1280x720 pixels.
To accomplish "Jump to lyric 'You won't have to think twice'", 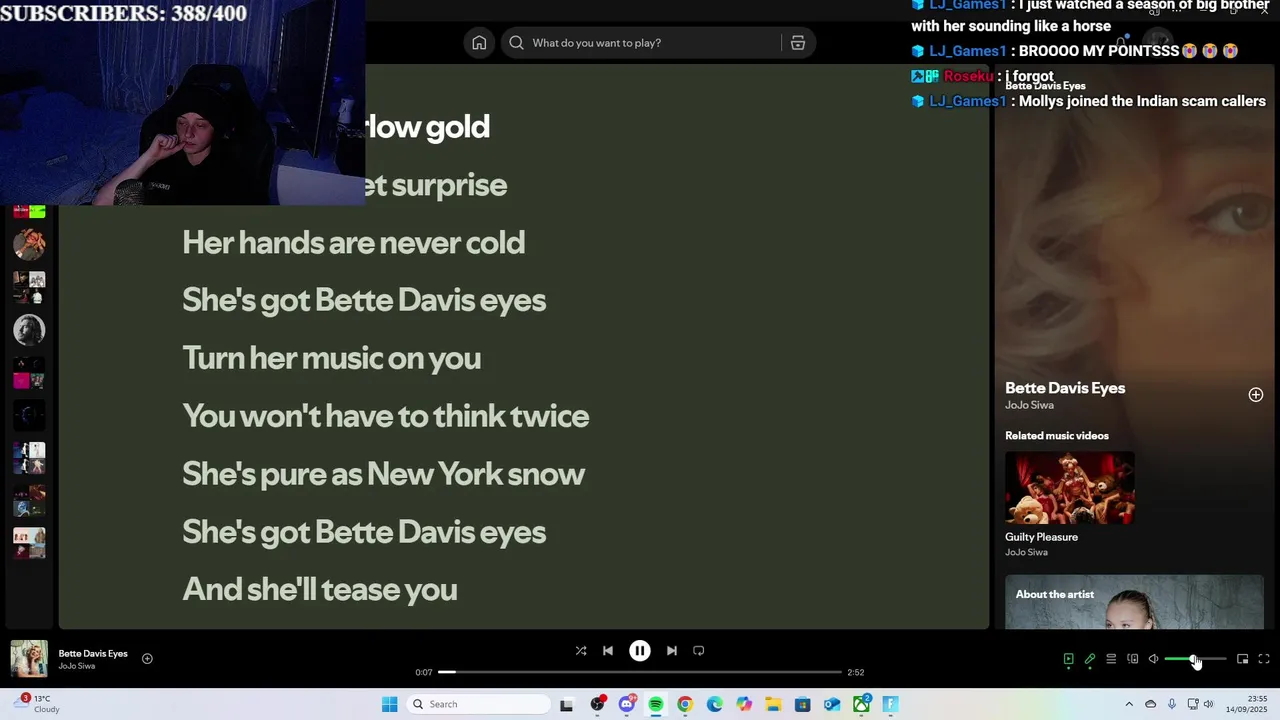I will 385,416.
